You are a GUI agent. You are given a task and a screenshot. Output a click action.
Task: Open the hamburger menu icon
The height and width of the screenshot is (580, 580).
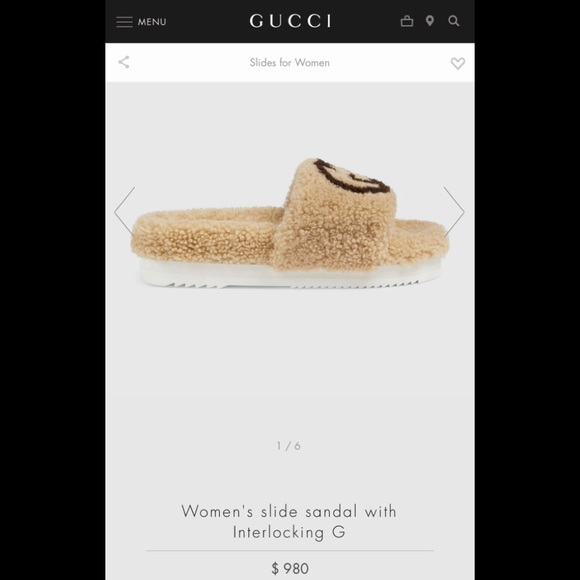[124, 22]
